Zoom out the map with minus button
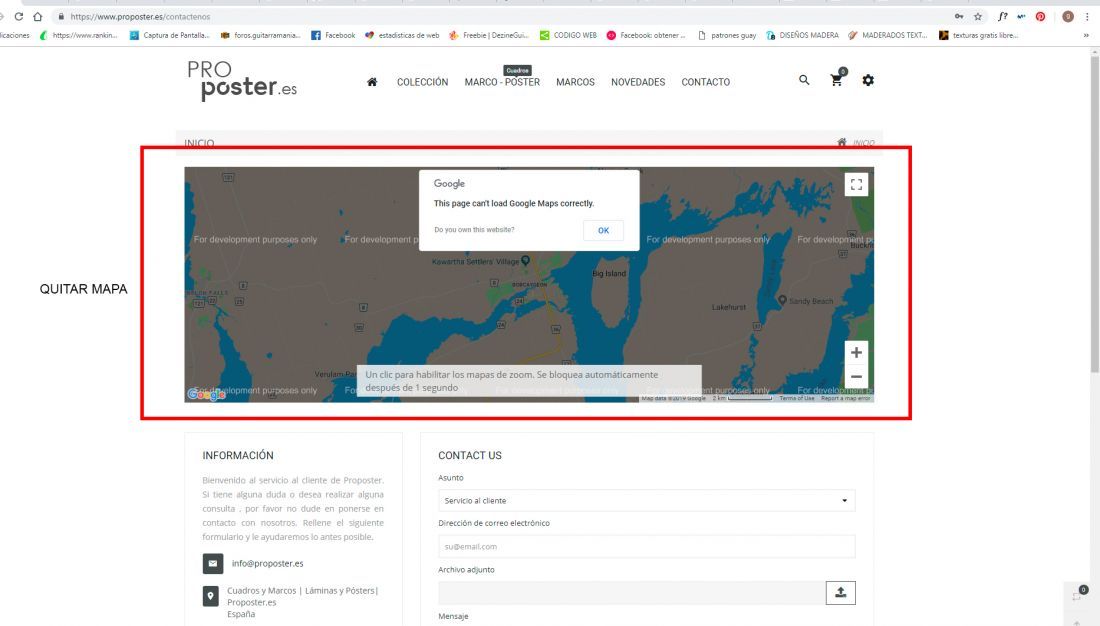 pos(857,377)
